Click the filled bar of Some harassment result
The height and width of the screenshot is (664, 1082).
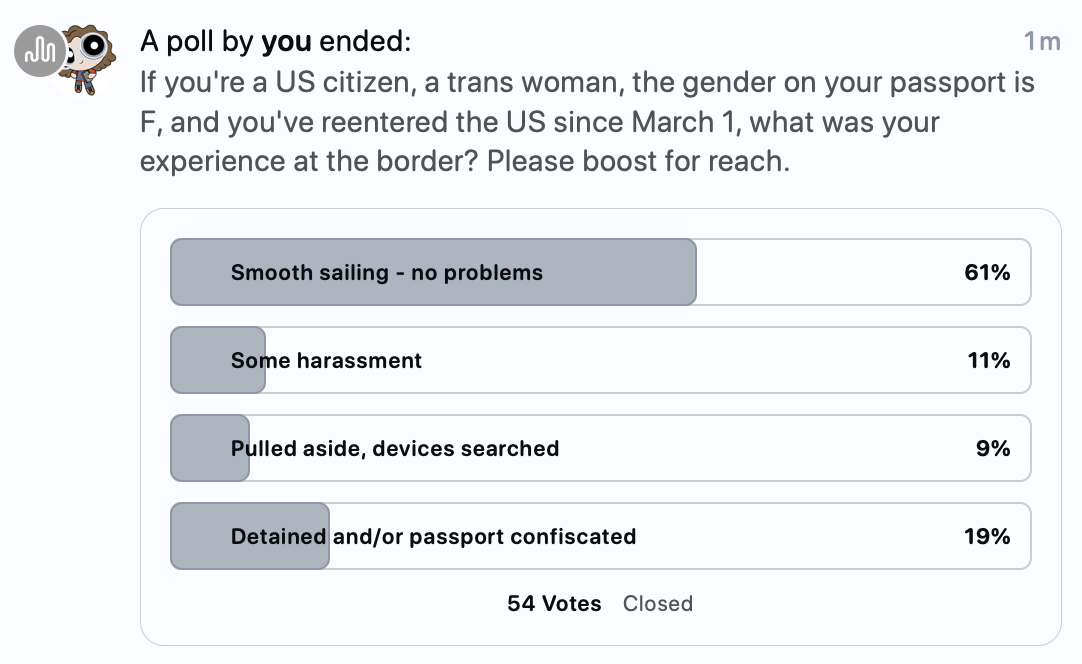pos(218,360)
